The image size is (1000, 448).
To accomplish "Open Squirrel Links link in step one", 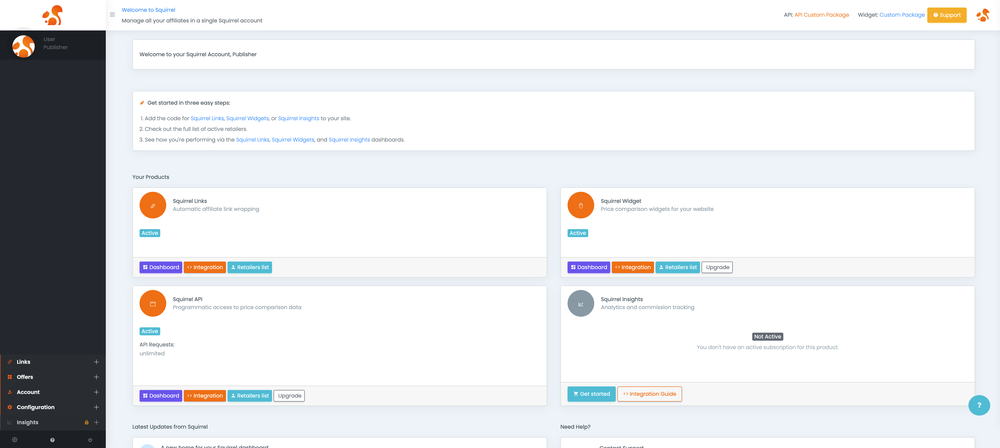I will click(x=207, y=118).
